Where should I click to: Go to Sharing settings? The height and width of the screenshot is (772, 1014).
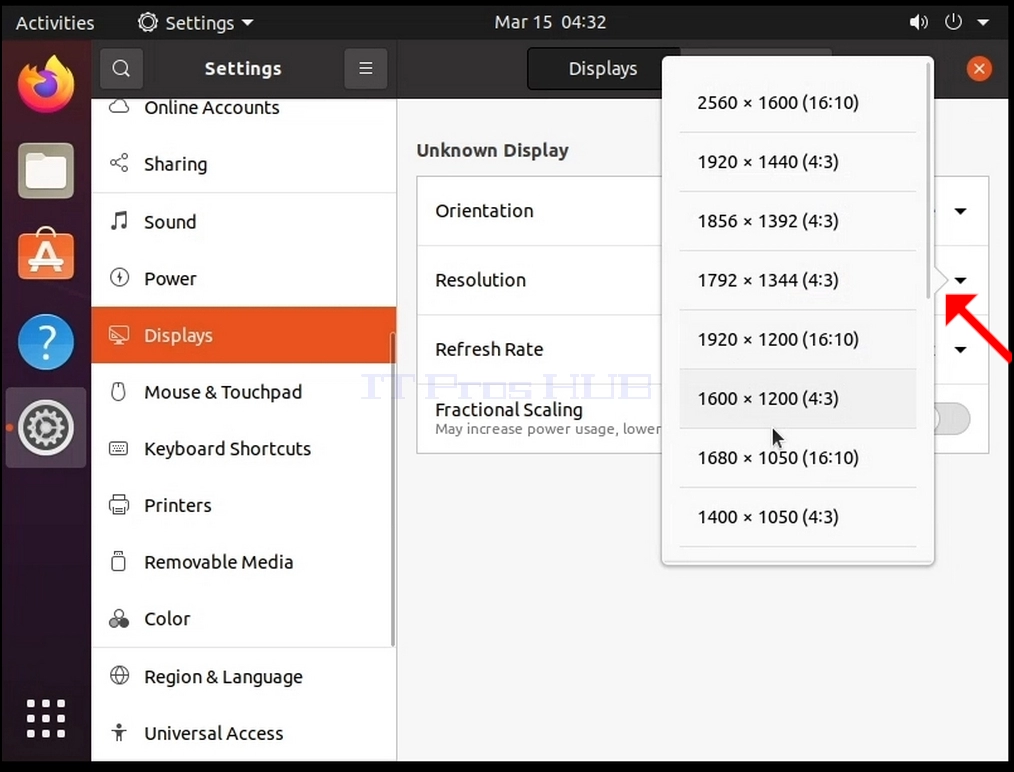pos(244,164)
